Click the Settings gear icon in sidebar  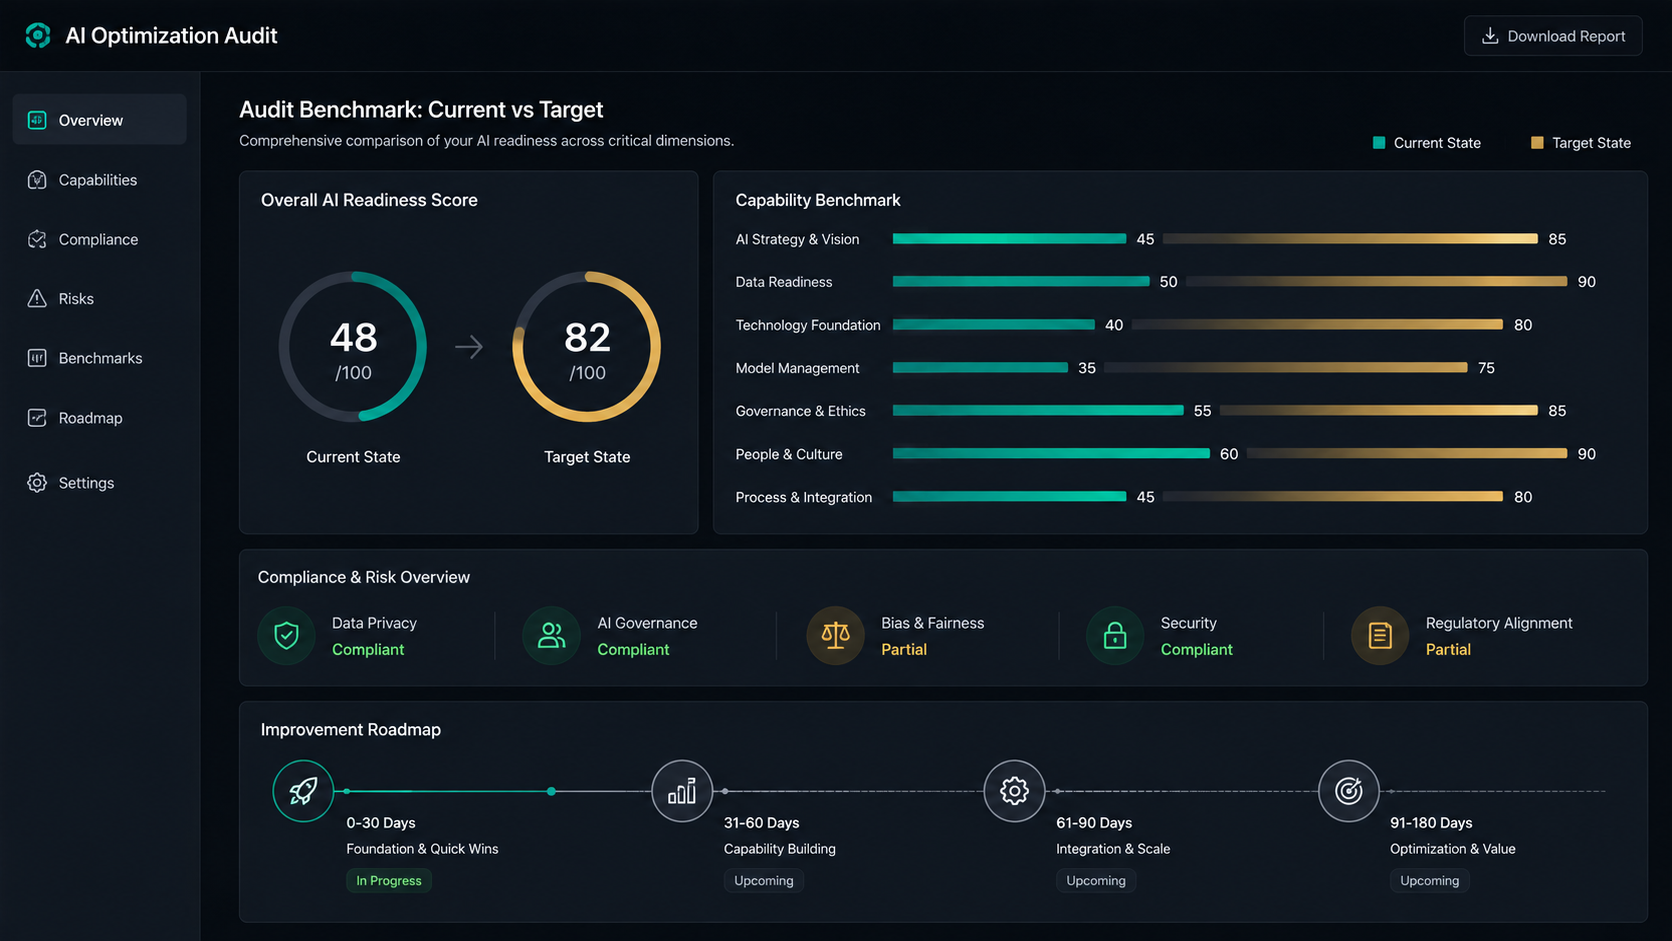pos(37,483)
